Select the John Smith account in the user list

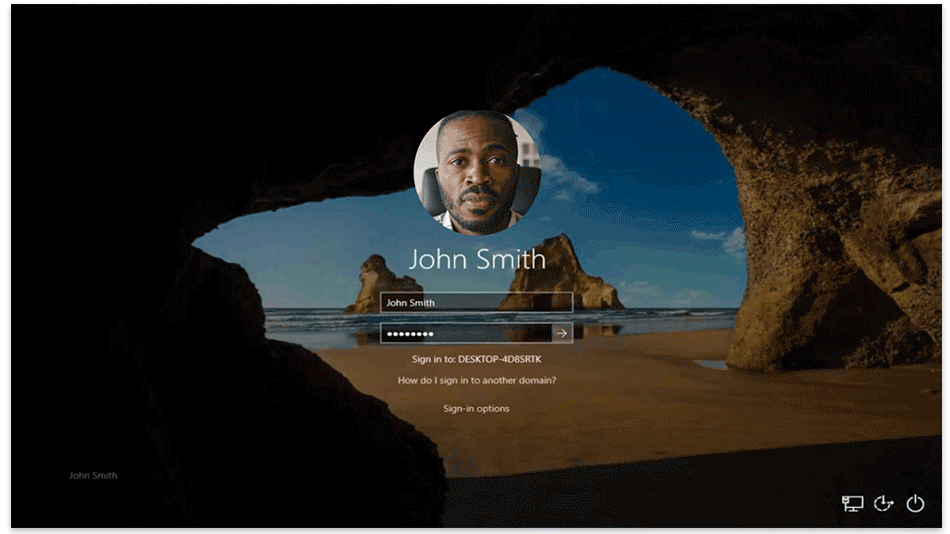[x=93, y=475]
